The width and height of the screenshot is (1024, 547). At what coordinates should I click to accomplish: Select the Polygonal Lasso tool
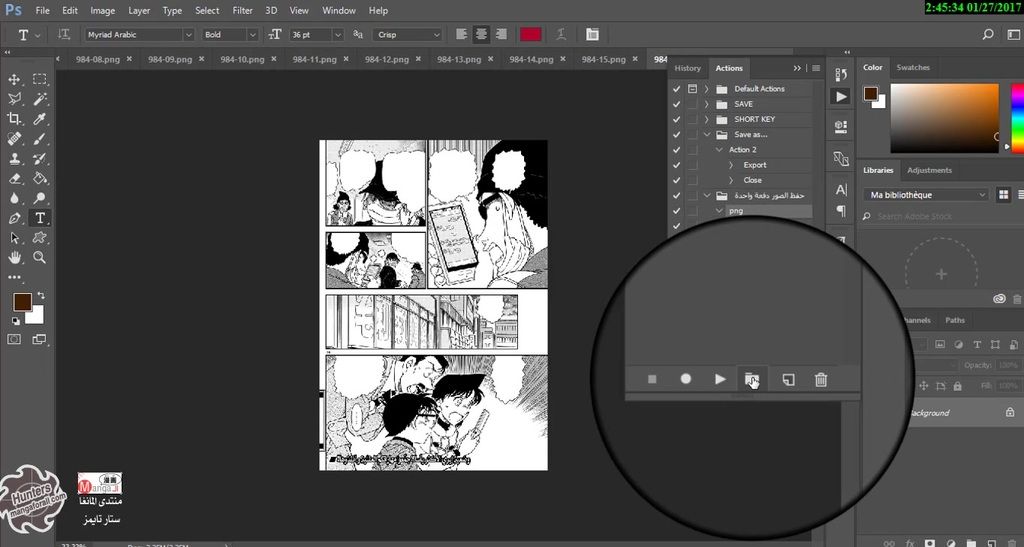pos(14,99)
